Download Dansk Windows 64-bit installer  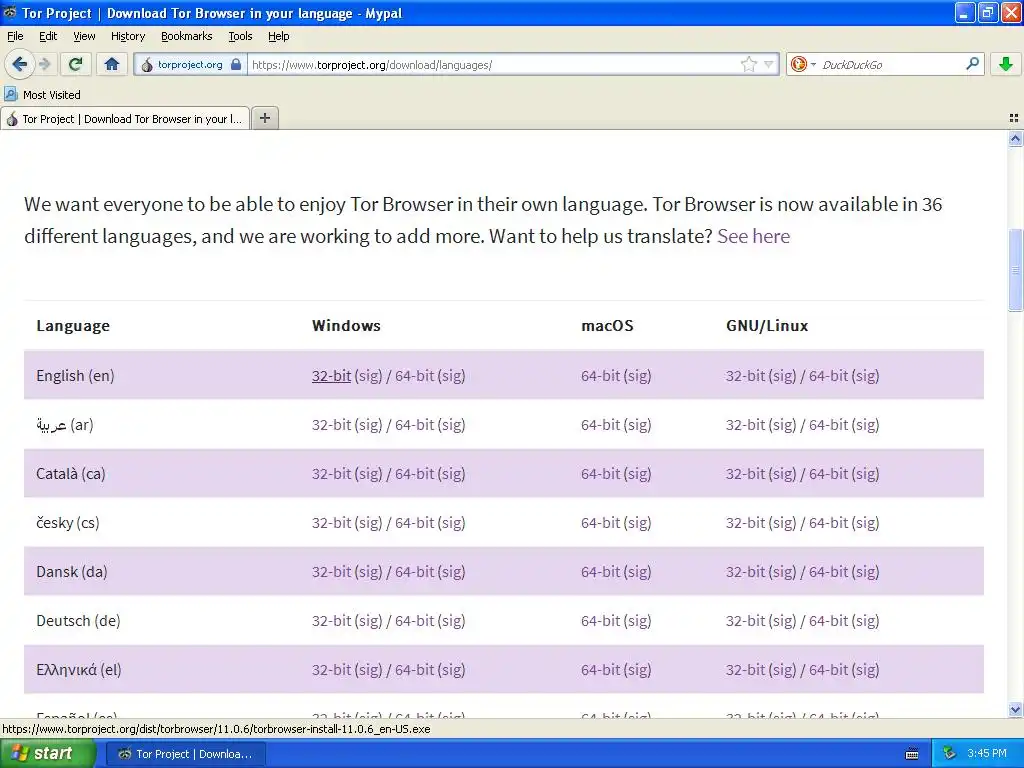click(x=415, y=571)
